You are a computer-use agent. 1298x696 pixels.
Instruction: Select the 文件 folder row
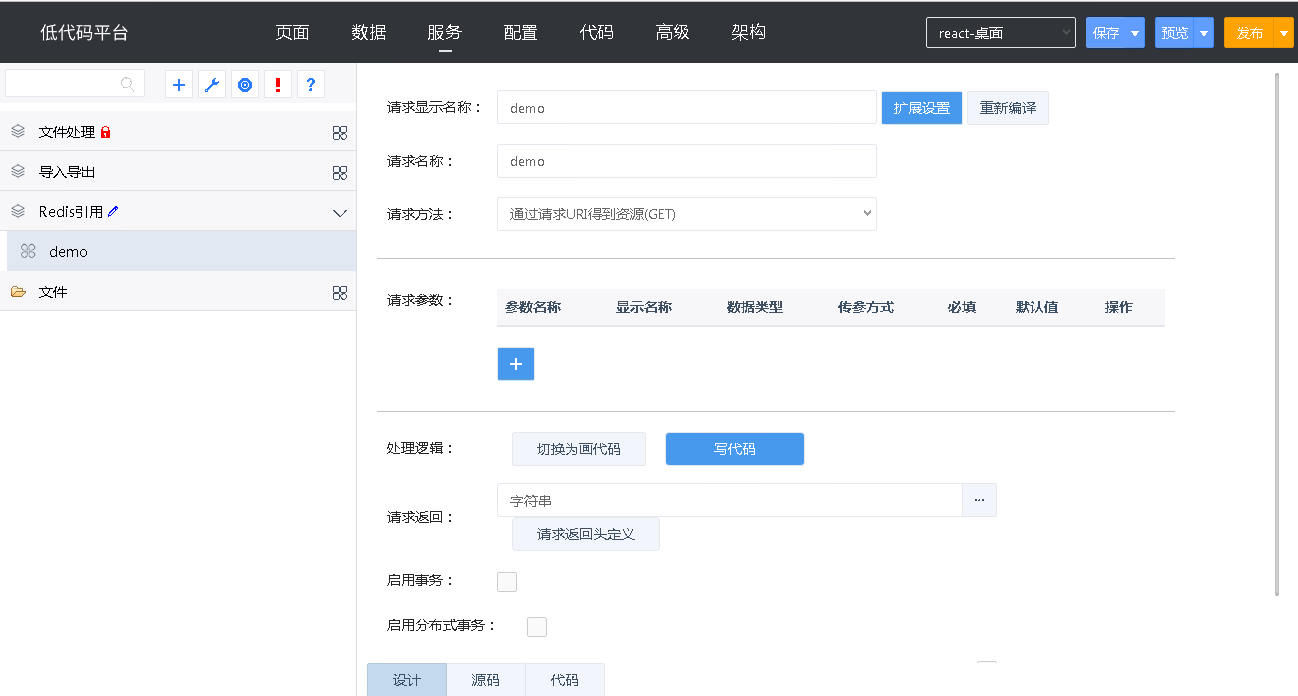[x=178, y=291]
